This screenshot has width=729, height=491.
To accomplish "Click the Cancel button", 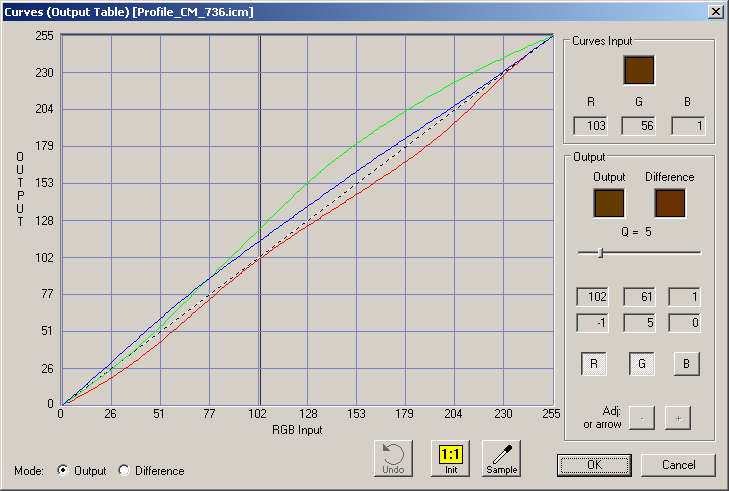I will click(x=678, y=465).
